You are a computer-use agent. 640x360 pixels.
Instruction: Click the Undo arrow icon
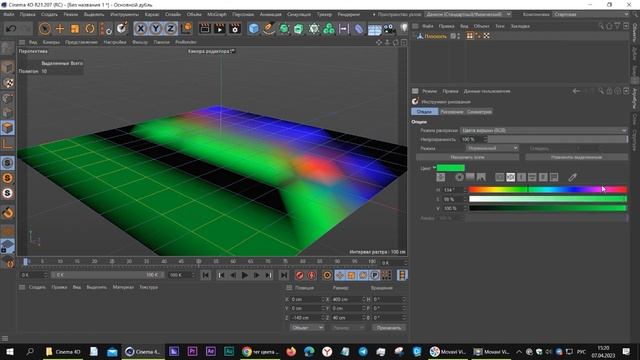11,29
